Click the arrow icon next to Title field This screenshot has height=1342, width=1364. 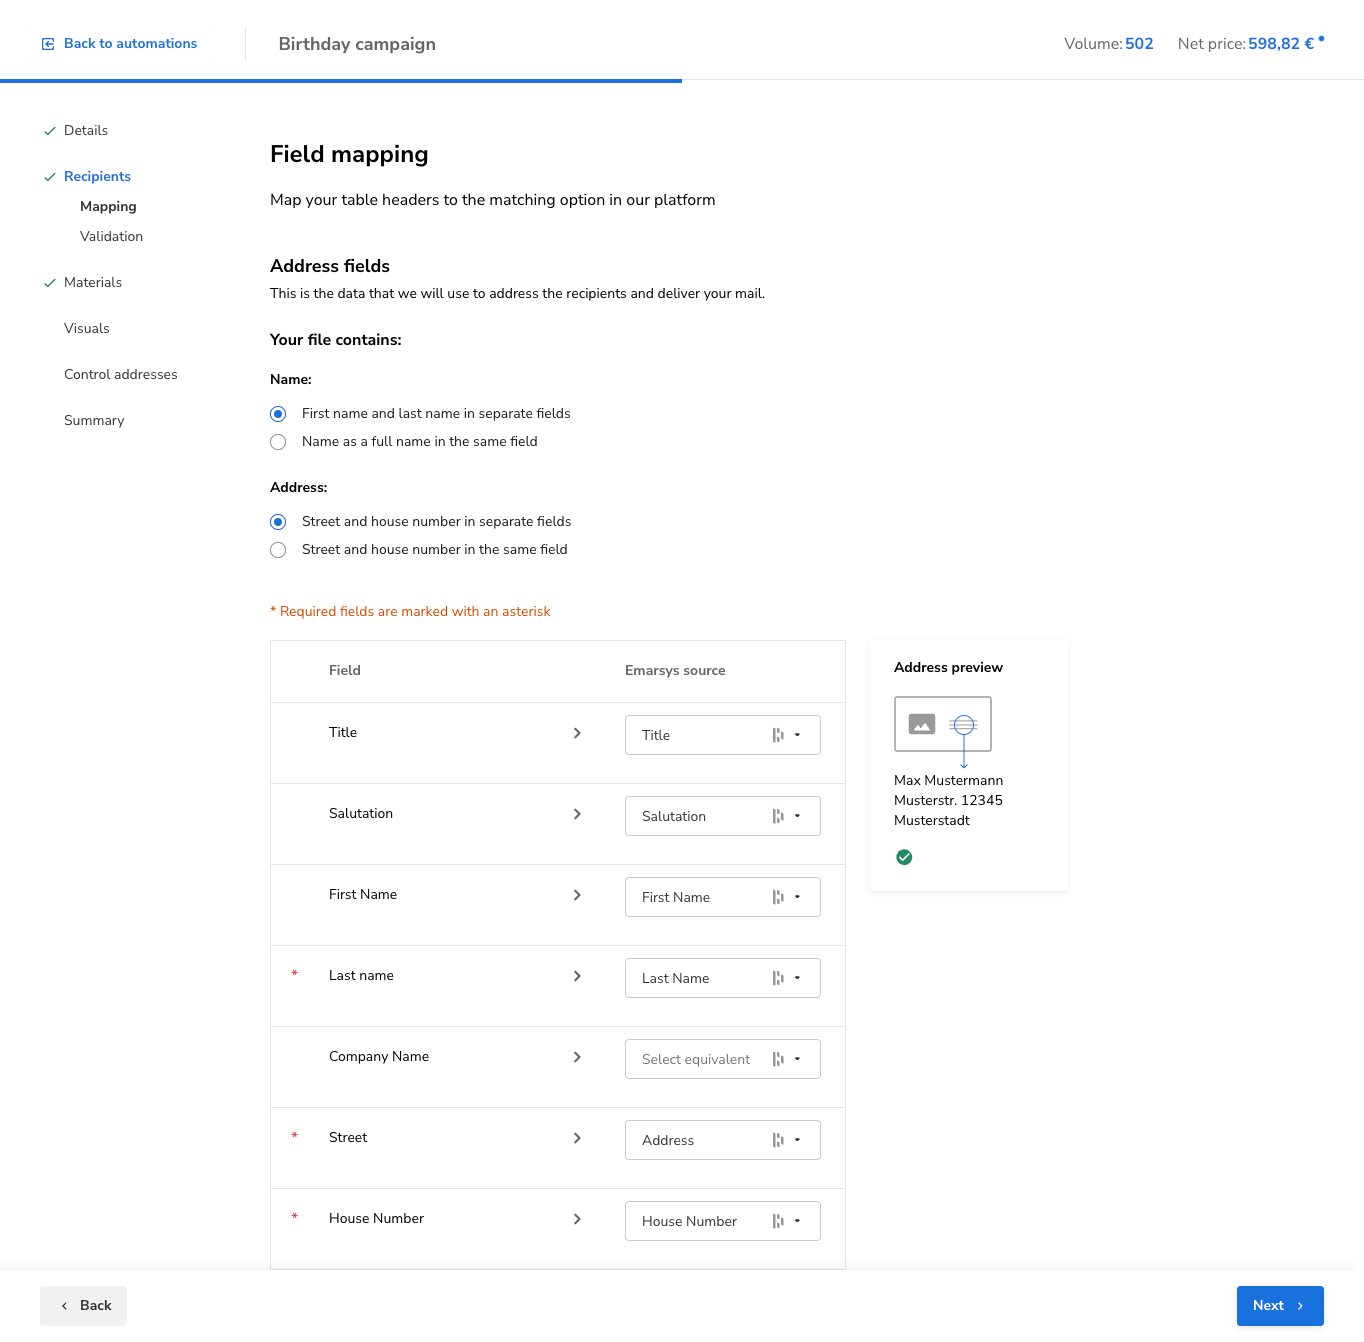577,733
